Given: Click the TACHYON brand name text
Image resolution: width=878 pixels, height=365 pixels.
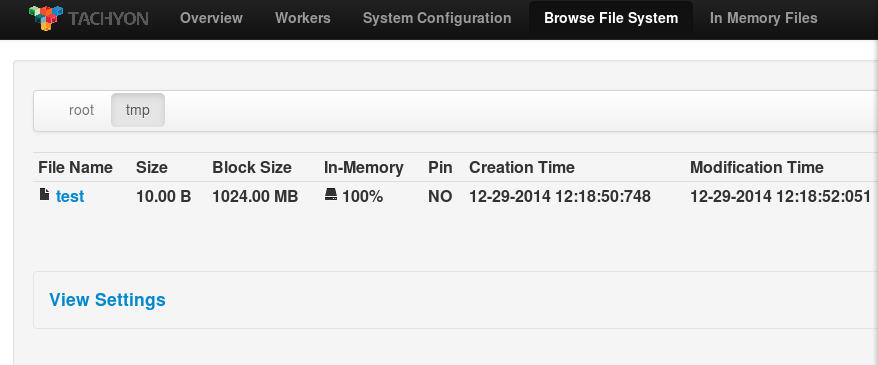Looking at the screenshot, I should pos(108,19).
